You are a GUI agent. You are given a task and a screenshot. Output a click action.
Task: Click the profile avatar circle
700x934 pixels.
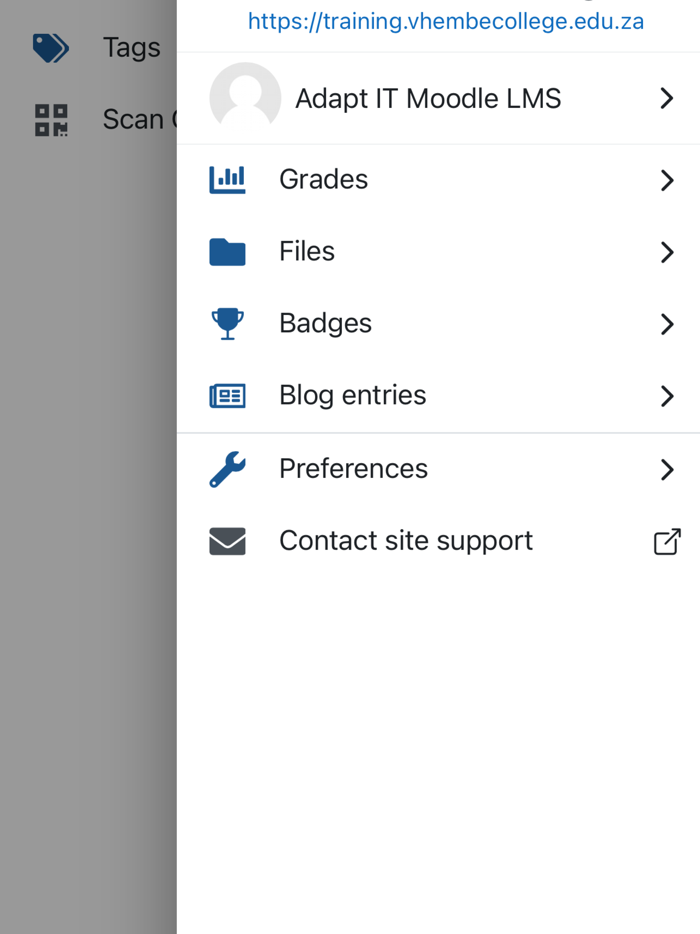[244, 98]
